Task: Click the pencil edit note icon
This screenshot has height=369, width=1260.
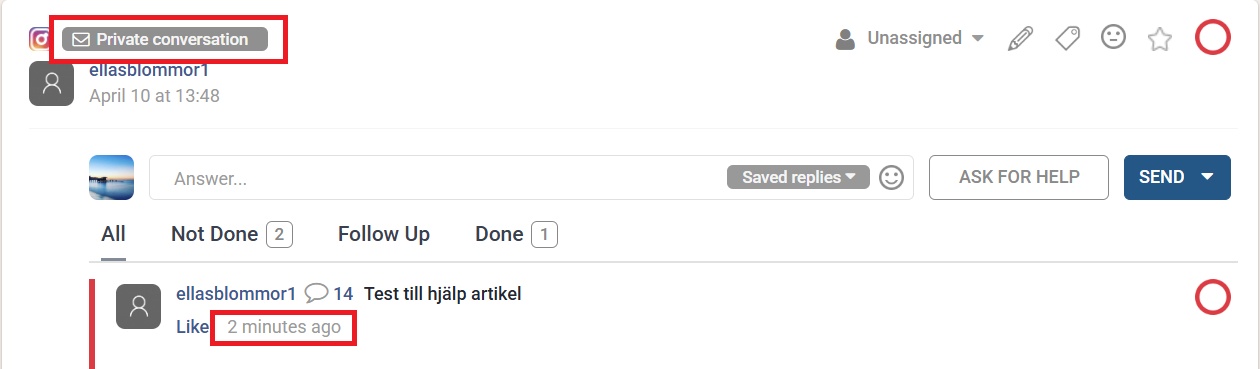Action: (1020, 39)
